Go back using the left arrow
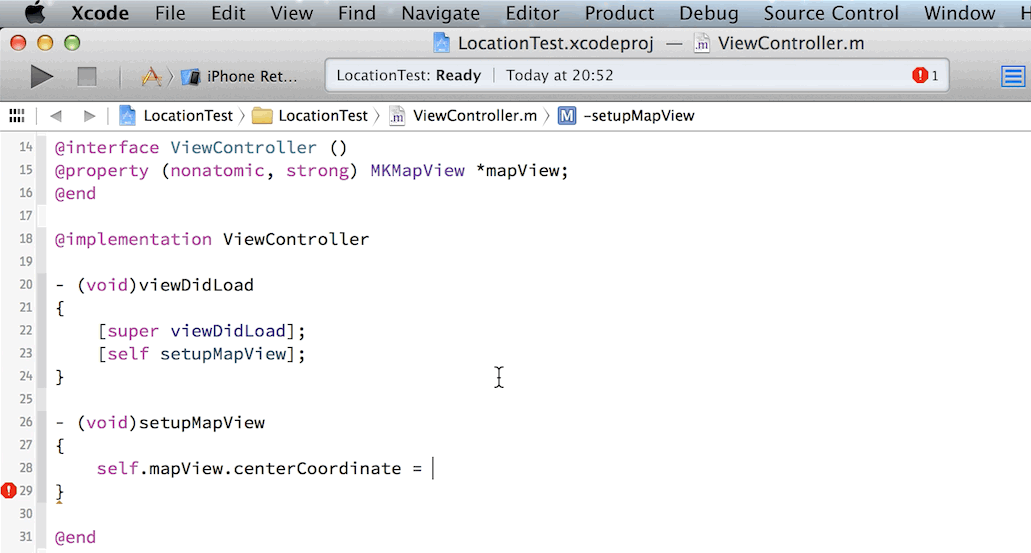This screenshot has height=553, width=1031. coord(56,115)
